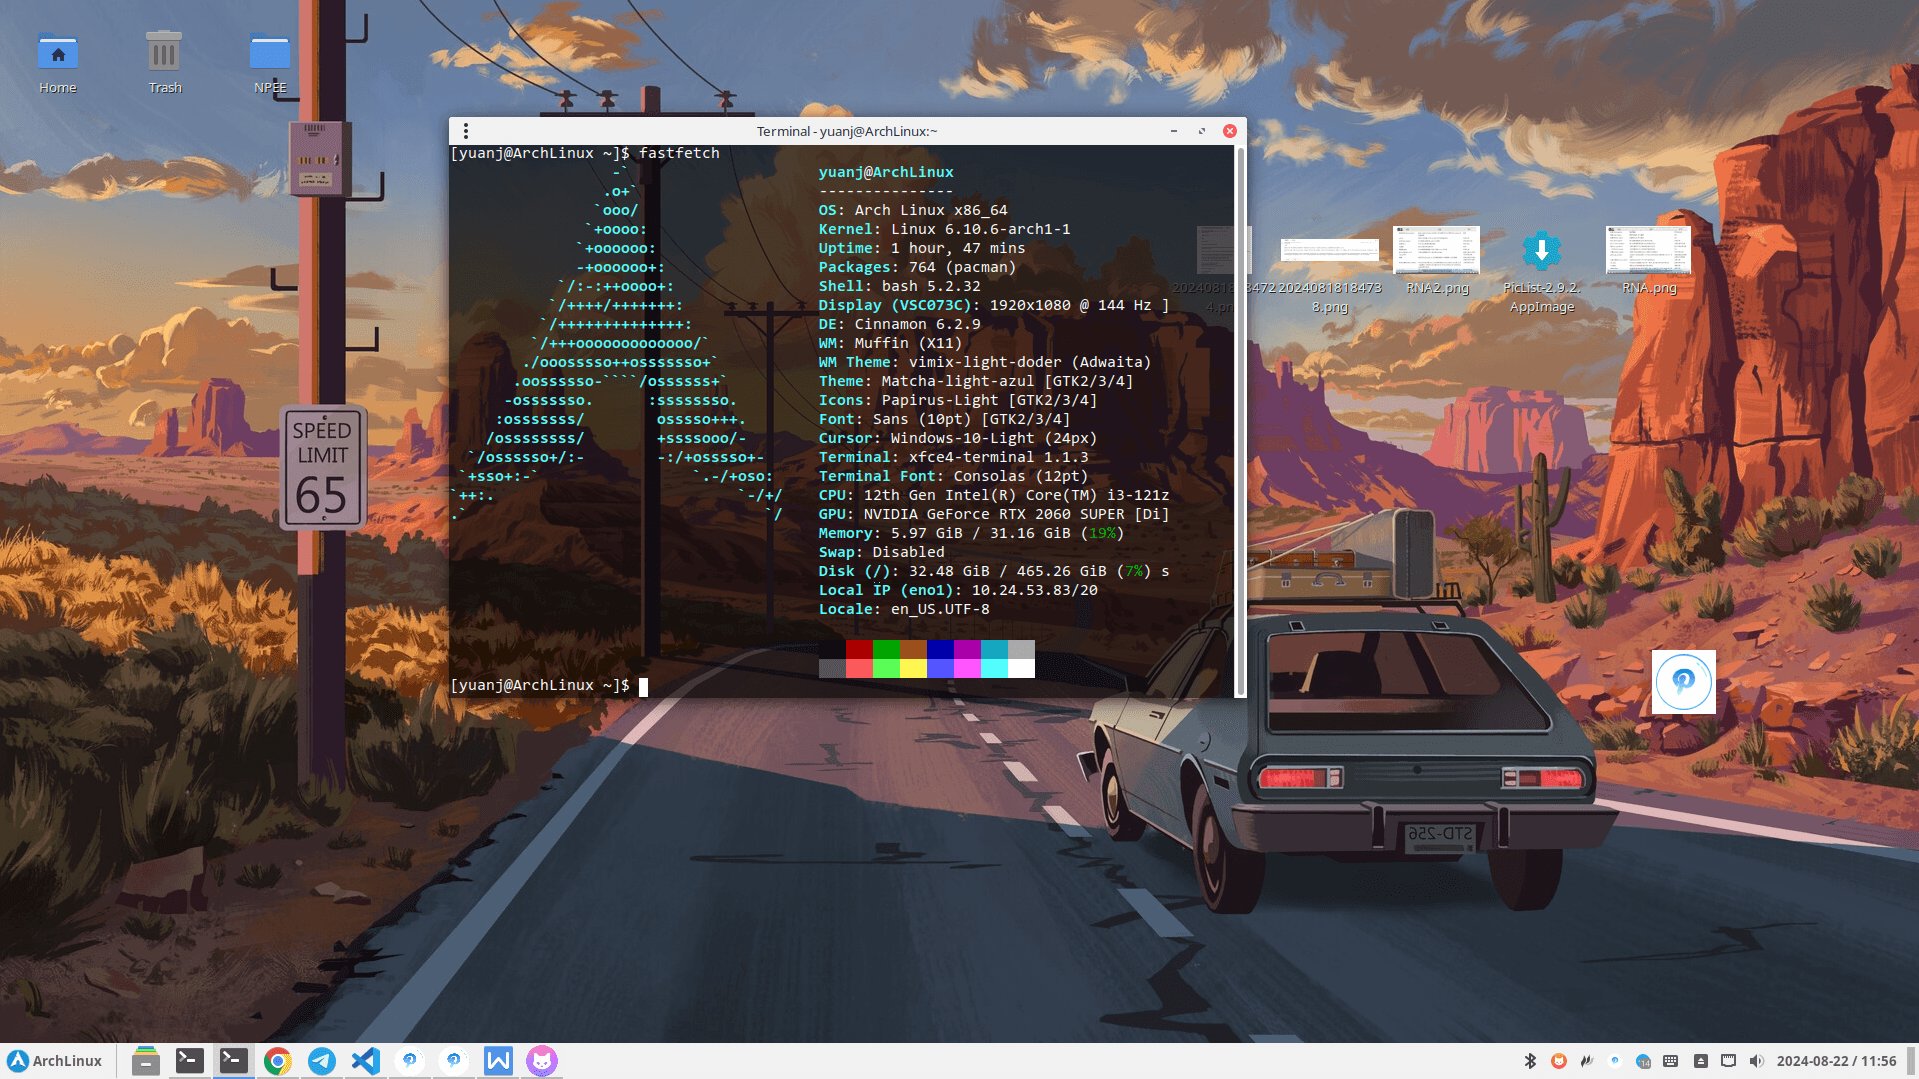The image size is (1919, 1079).
Task: Click the 'CPU: 12th Gen Intel' line
Action: pyautogui.click(x=993, y=495)
